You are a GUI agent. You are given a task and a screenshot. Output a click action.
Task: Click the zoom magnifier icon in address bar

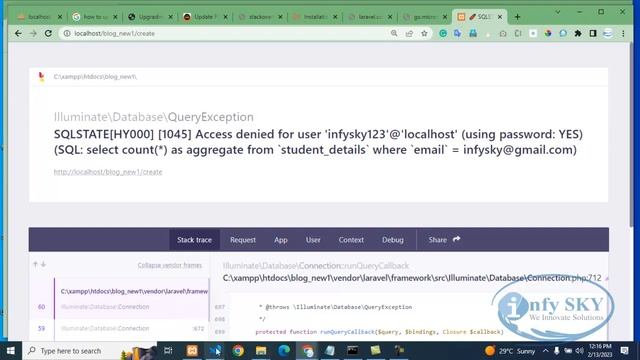pos(394,33)
